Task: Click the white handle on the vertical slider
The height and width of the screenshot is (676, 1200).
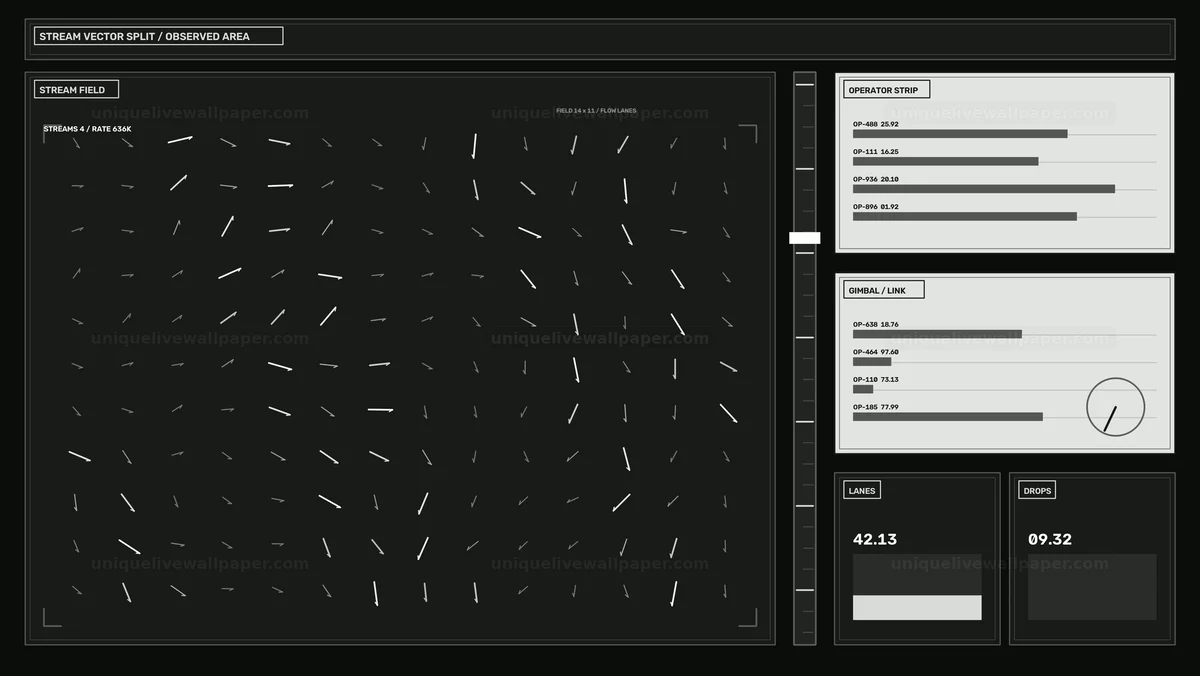Action: (x=805, y=238)
